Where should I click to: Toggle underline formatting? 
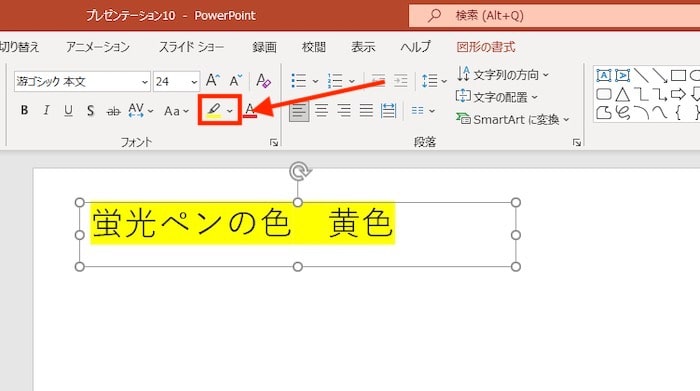pos(68,110)
